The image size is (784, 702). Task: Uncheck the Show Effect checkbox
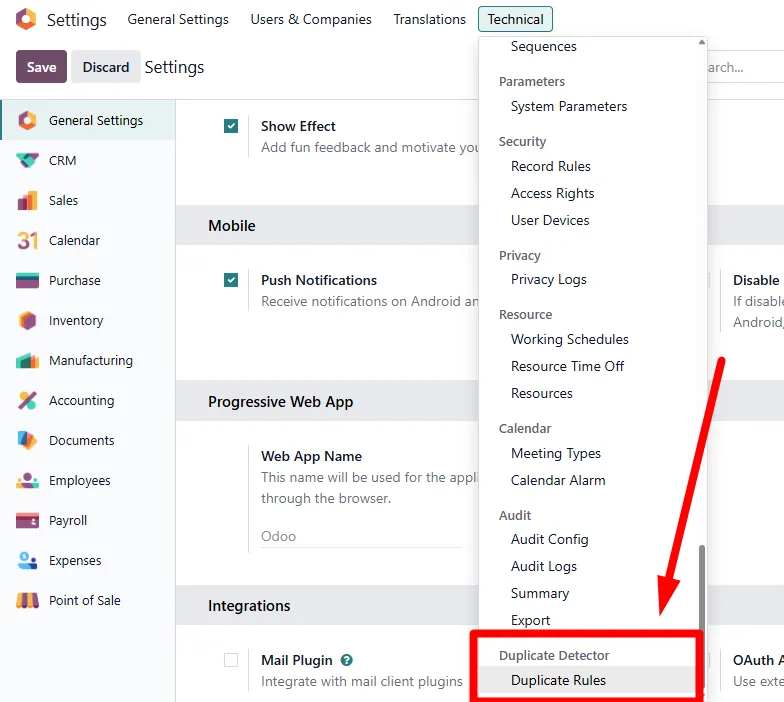(x=231, y=126)
